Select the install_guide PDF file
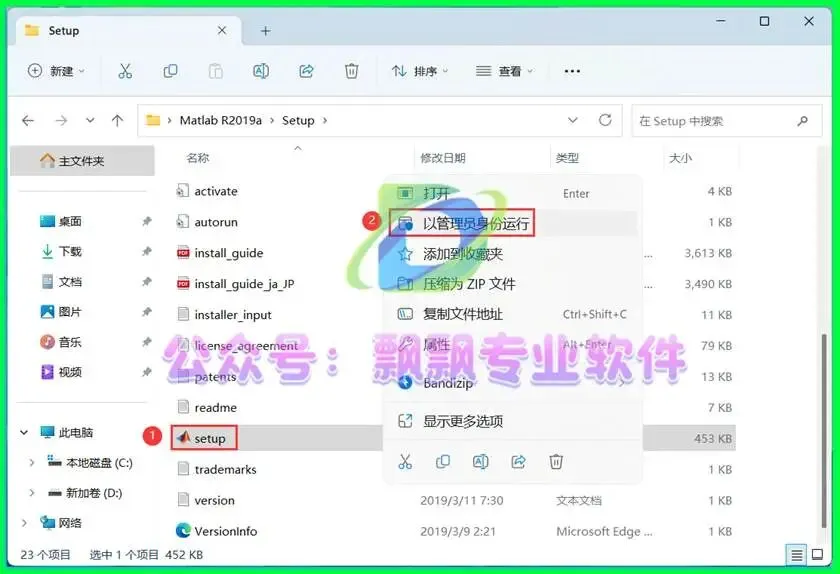Image resolution: width=840 pixels, height=574 pixels. (x=220, y=253)
